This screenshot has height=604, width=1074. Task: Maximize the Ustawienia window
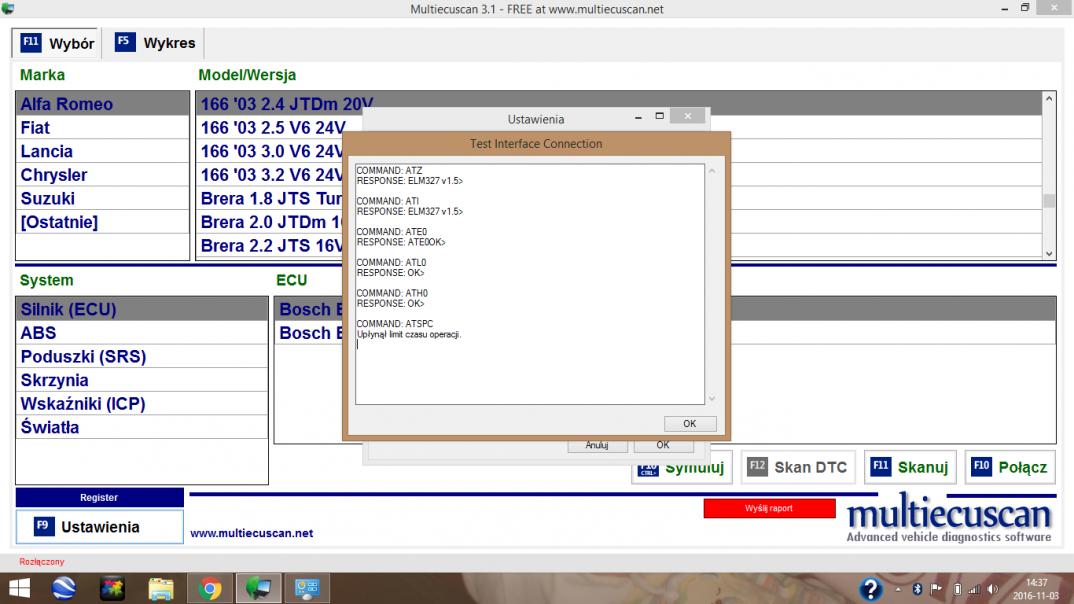point(660,116)
